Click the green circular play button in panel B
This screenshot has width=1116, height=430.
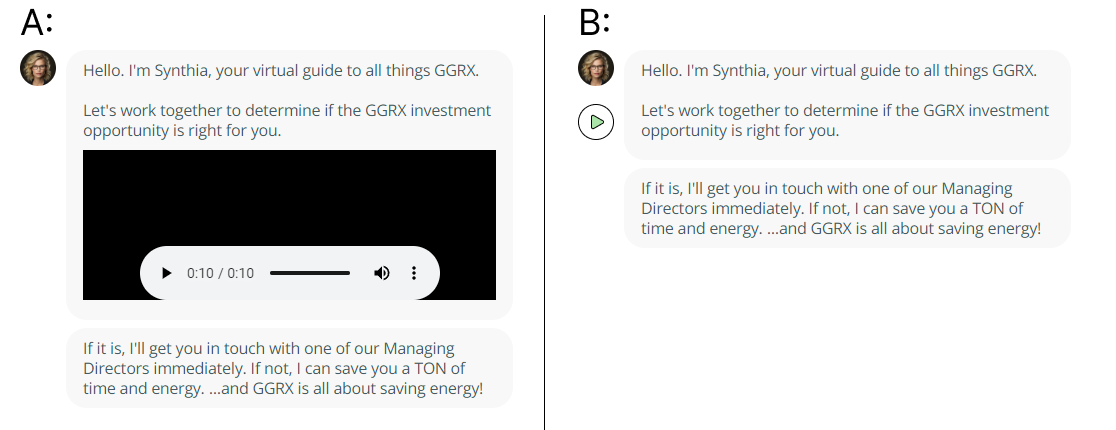pos(596,122)
